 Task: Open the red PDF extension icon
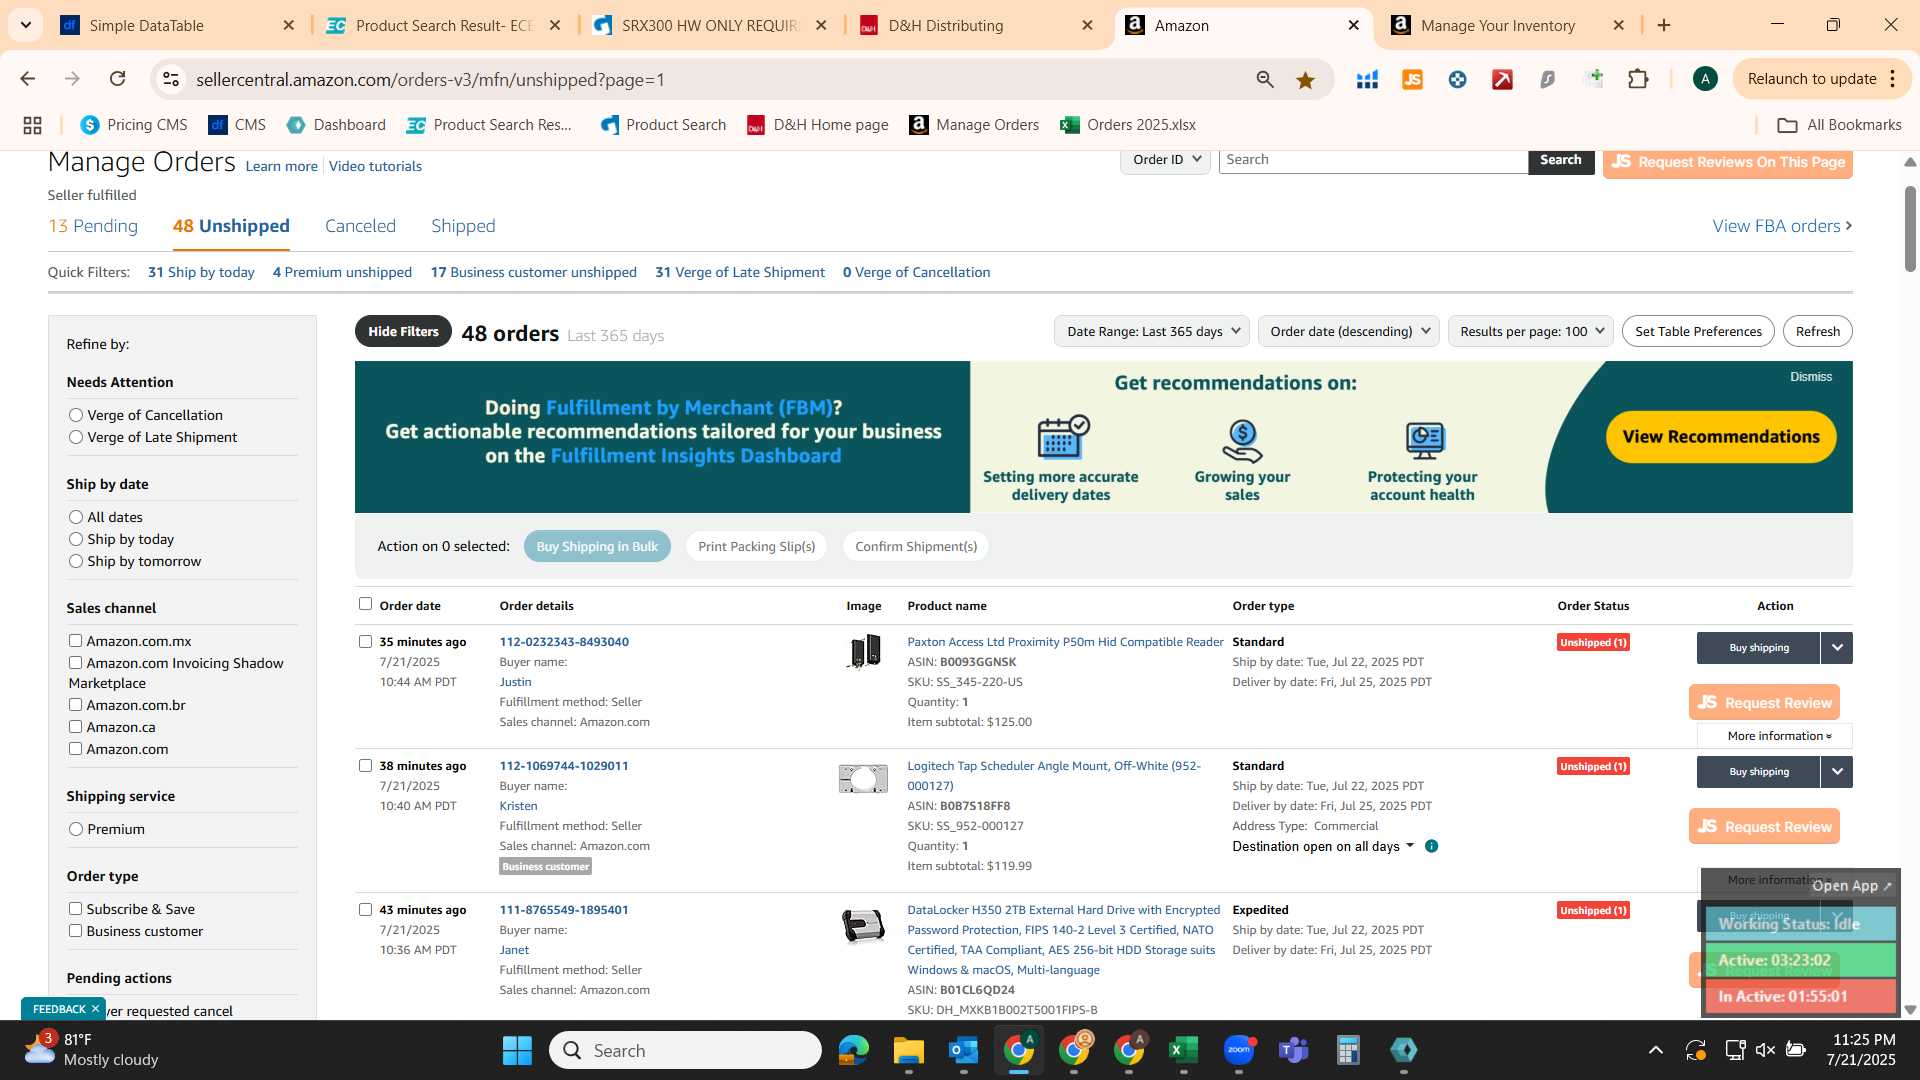click(x=1502, y=79)
